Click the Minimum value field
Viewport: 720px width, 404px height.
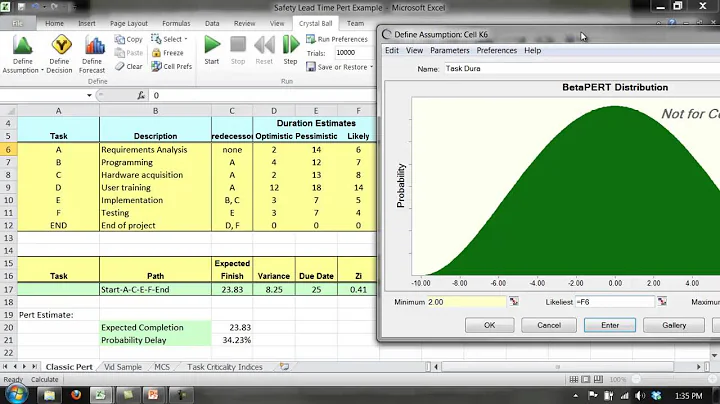tap(466, 302)
